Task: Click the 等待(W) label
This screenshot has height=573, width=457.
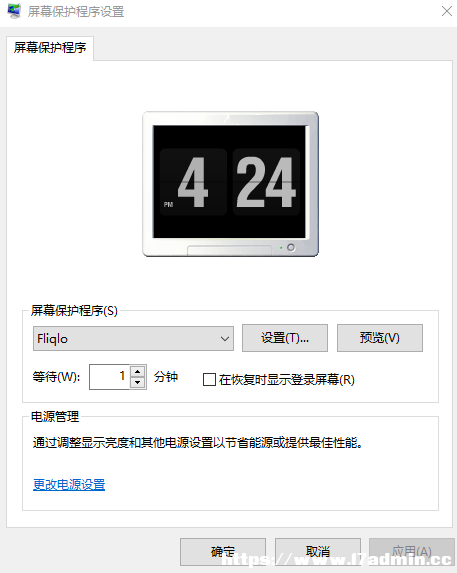Action: coord(56,377)
